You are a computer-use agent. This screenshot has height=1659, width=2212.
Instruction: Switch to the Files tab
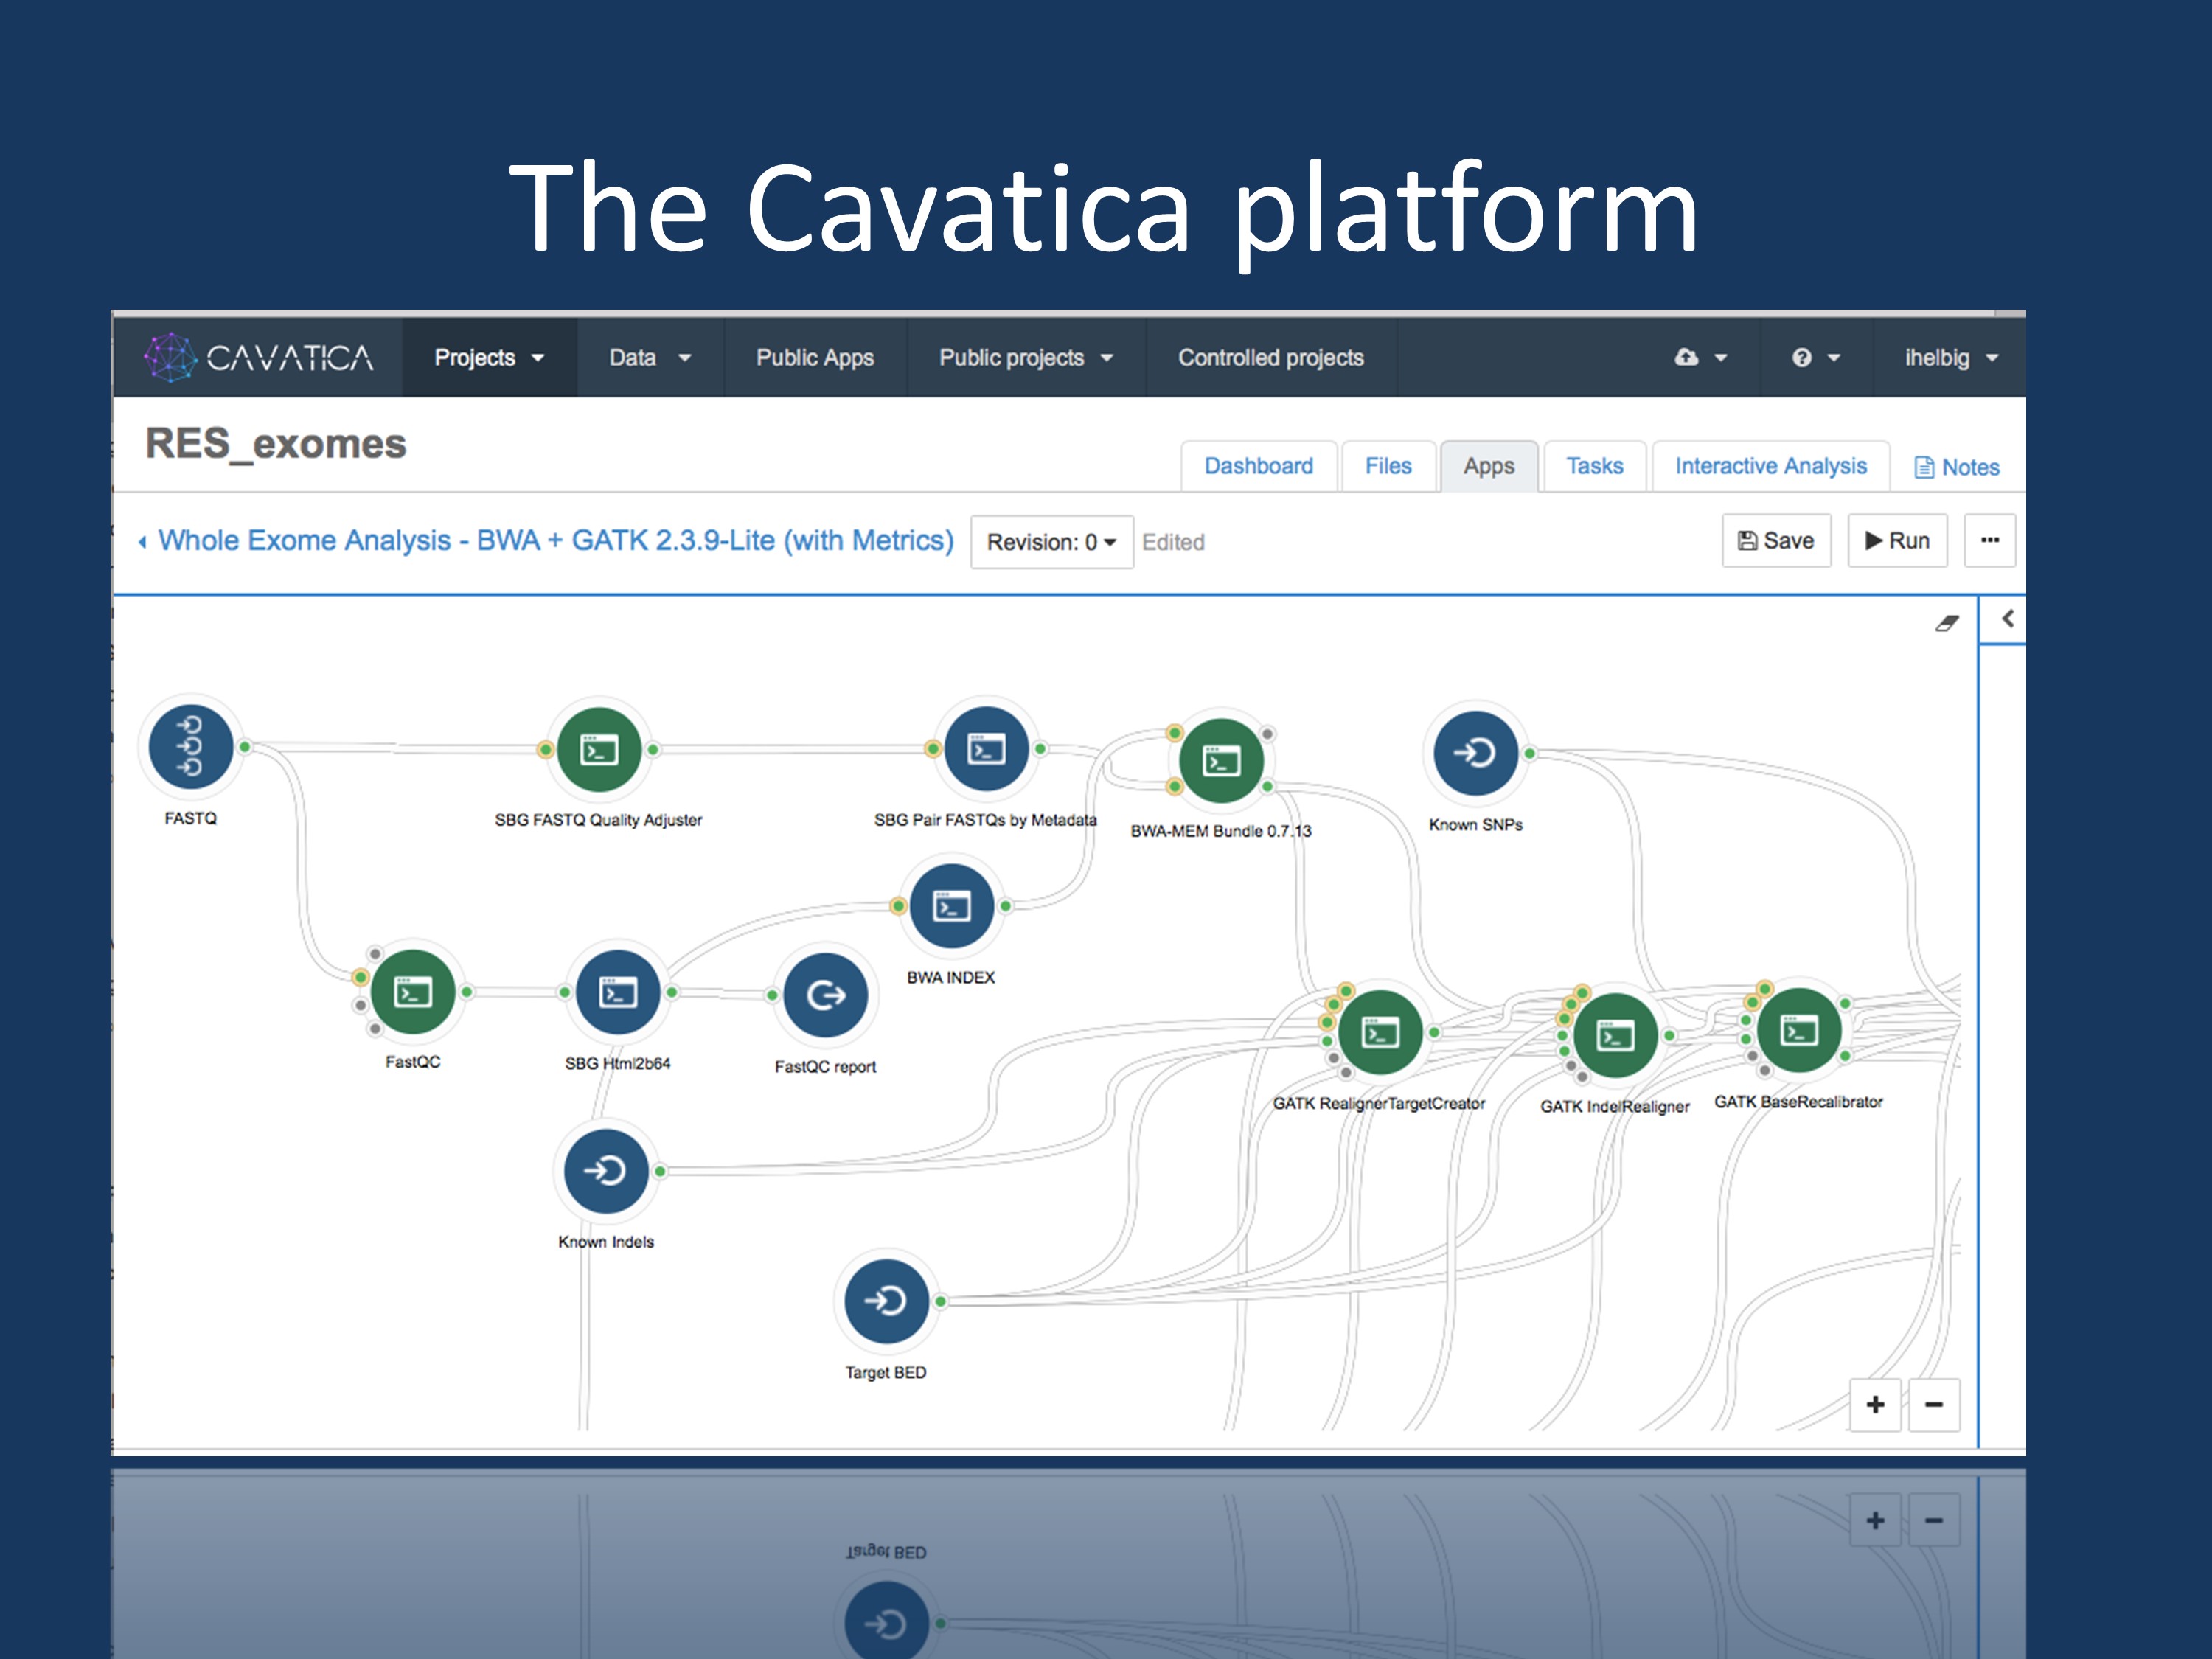pyautogui.click(x=1388, y=466)
